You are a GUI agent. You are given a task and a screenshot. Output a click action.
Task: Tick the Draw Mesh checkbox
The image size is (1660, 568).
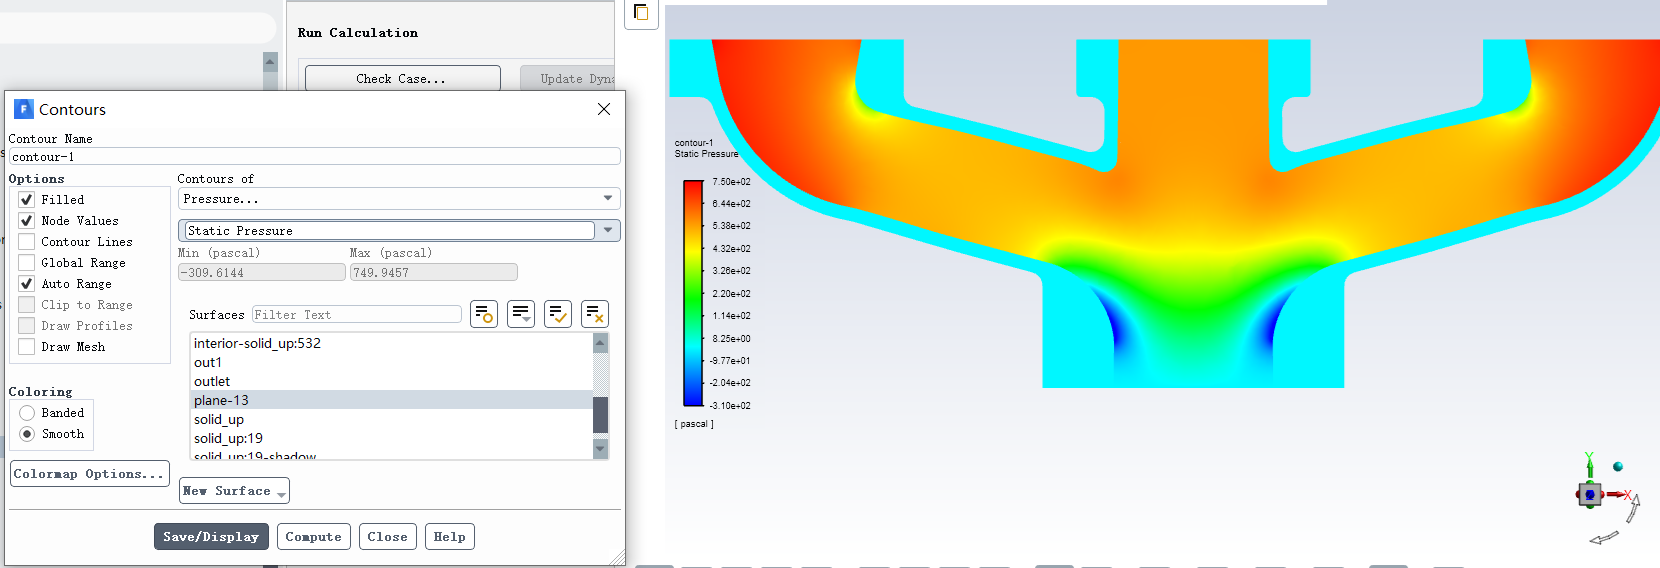(x=27, y=347)
